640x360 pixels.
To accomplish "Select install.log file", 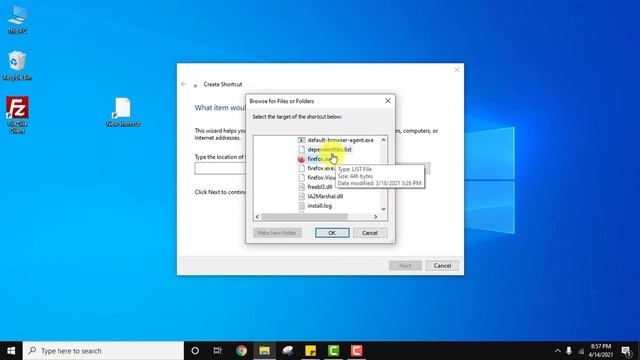I will click(315, 206).
